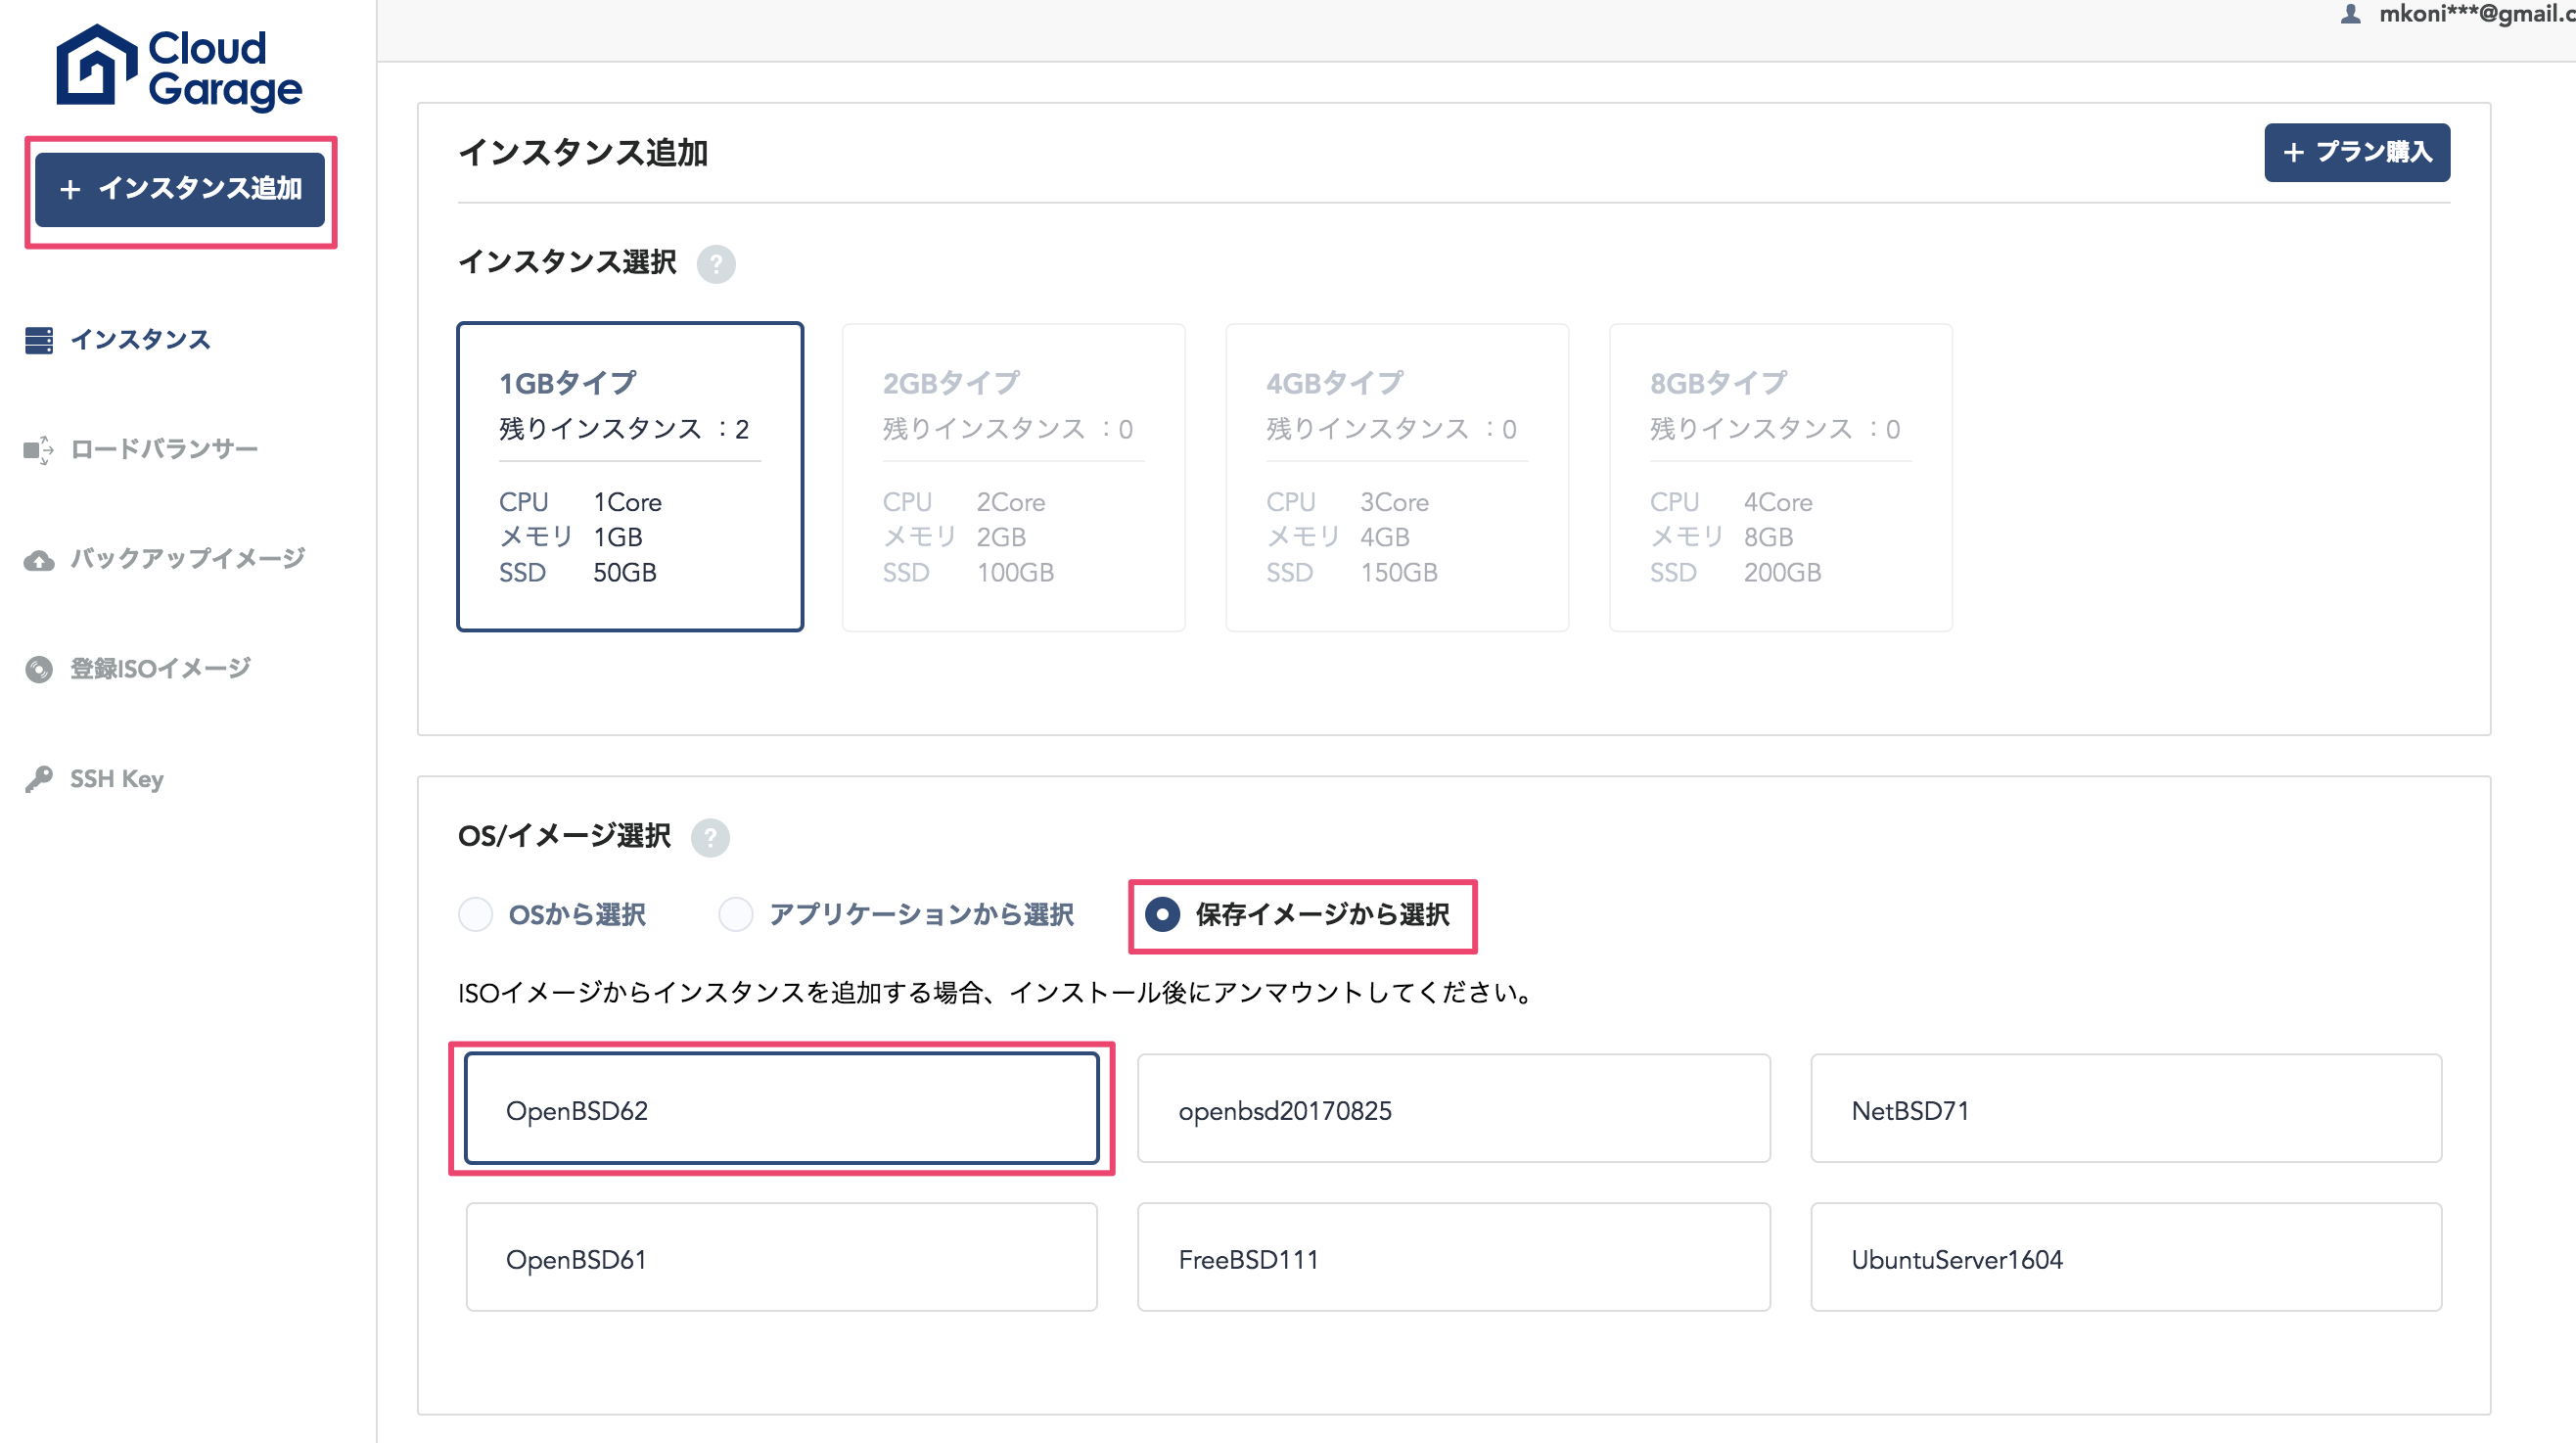Pick the OpenBSD62 saved image

coord(781,1109)
